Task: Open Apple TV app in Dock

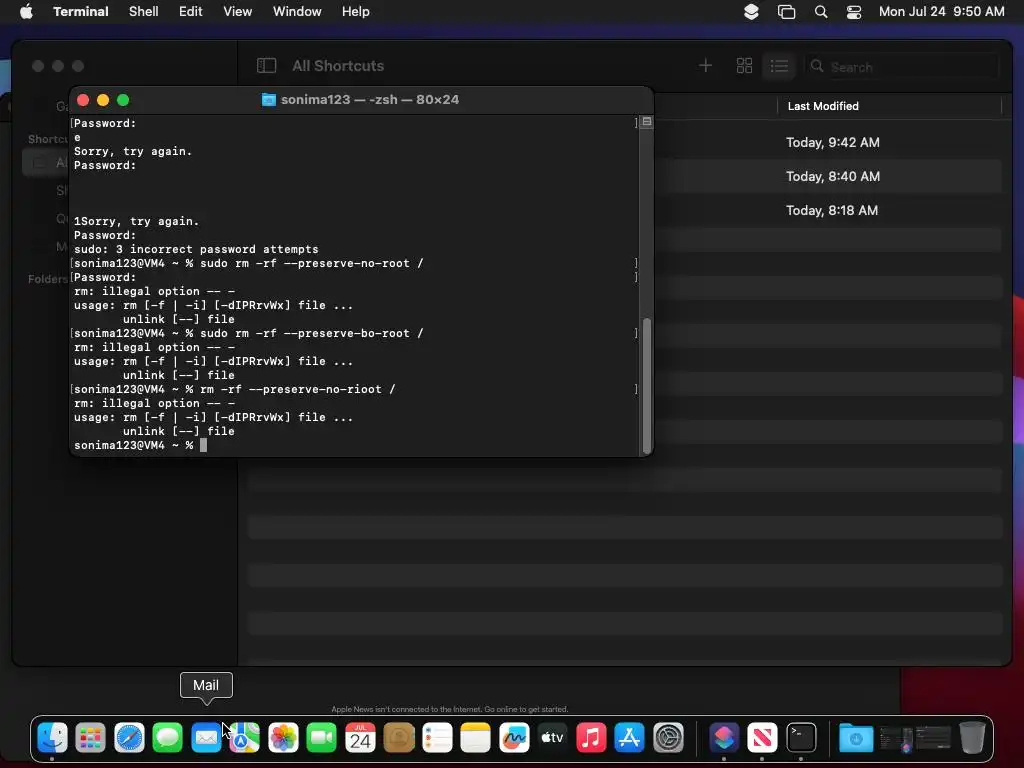Action: pyautogui.click(x=552, y=738)
